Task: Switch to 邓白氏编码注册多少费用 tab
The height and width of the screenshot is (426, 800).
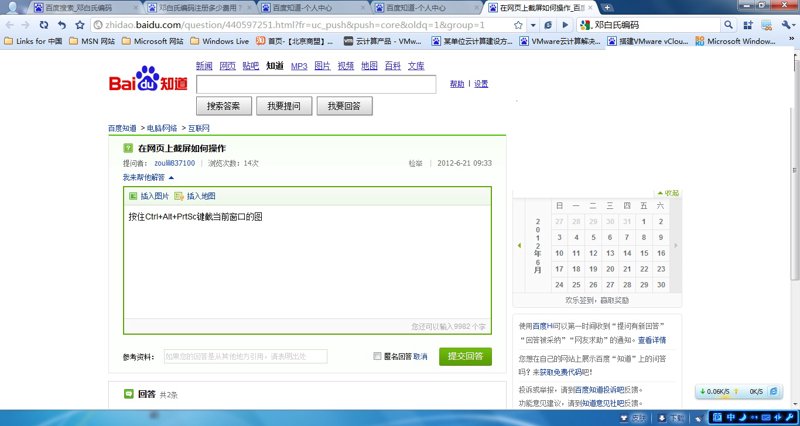Action: (200, 8)
